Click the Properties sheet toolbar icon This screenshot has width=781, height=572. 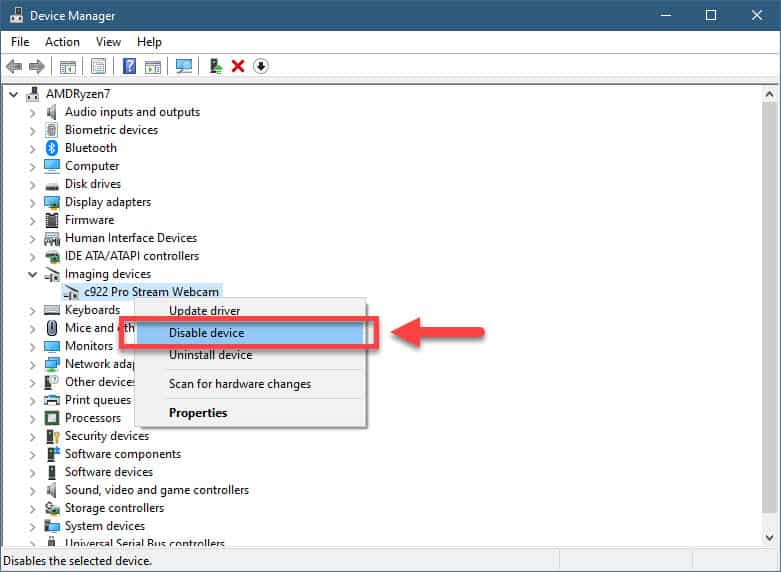[x=99, y=66]
